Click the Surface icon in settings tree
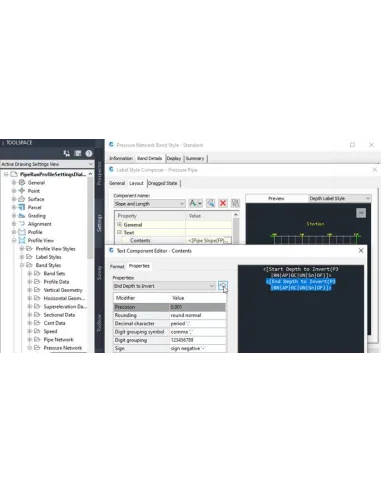 tap(22, 199)
